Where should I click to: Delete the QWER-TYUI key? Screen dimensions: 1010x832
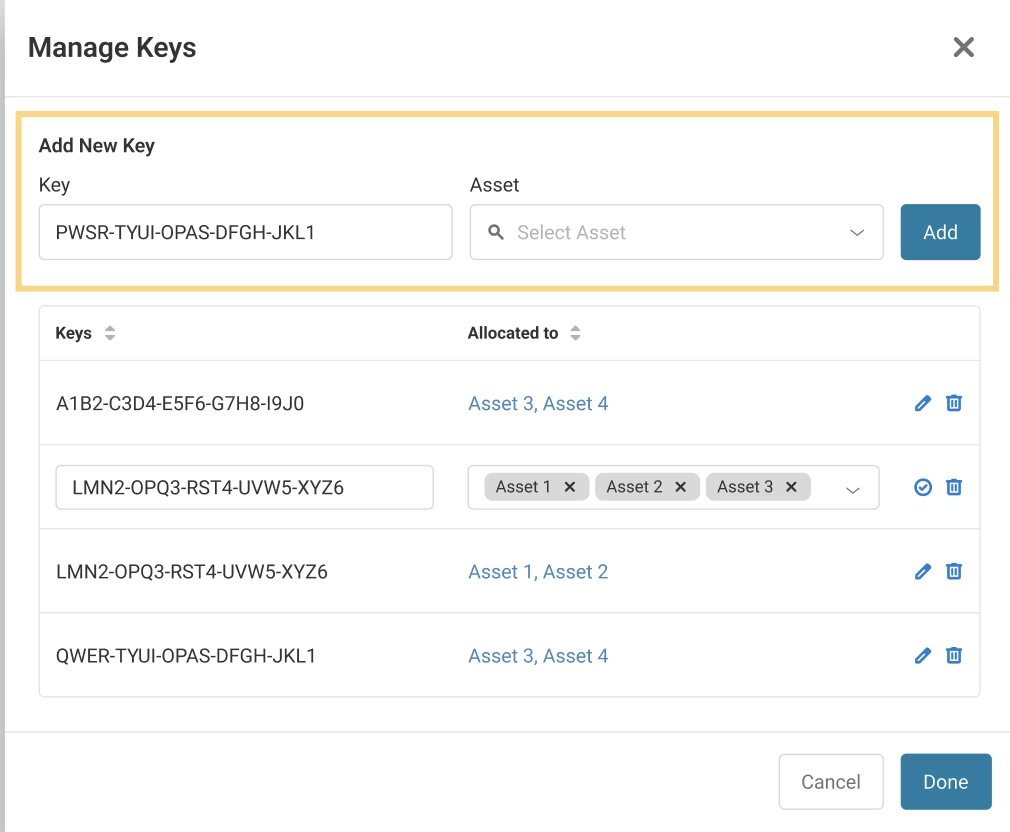tap(954, 655)
